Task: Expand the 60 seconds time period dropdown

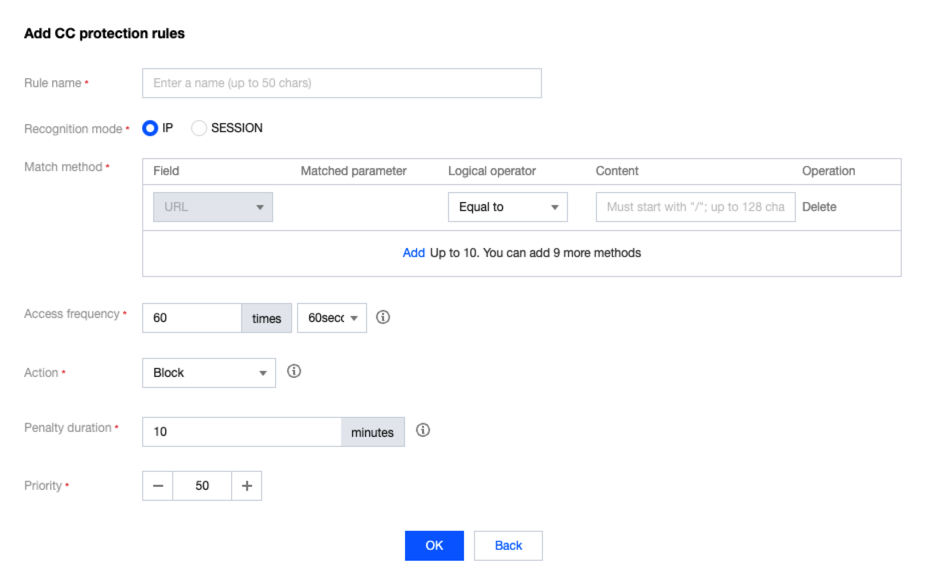Action: (x=332, y=318)
